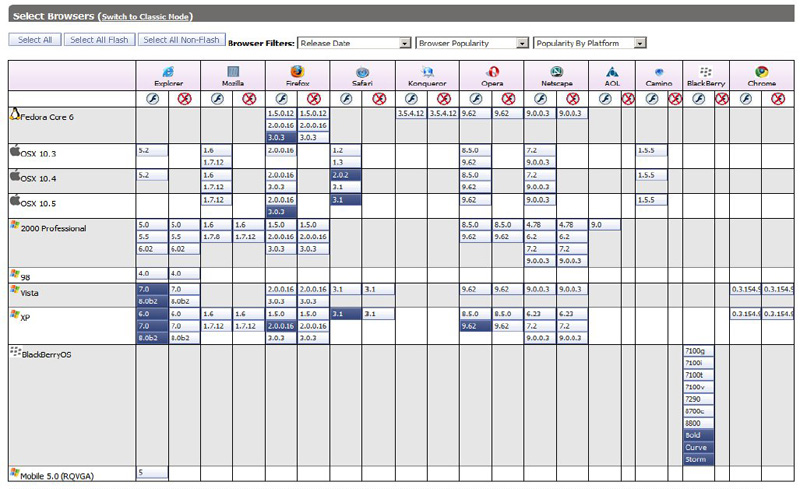The width and height of the screenshot is (800, 489).
Task: Select BlackBerry 7290 device
Action: 698,399
